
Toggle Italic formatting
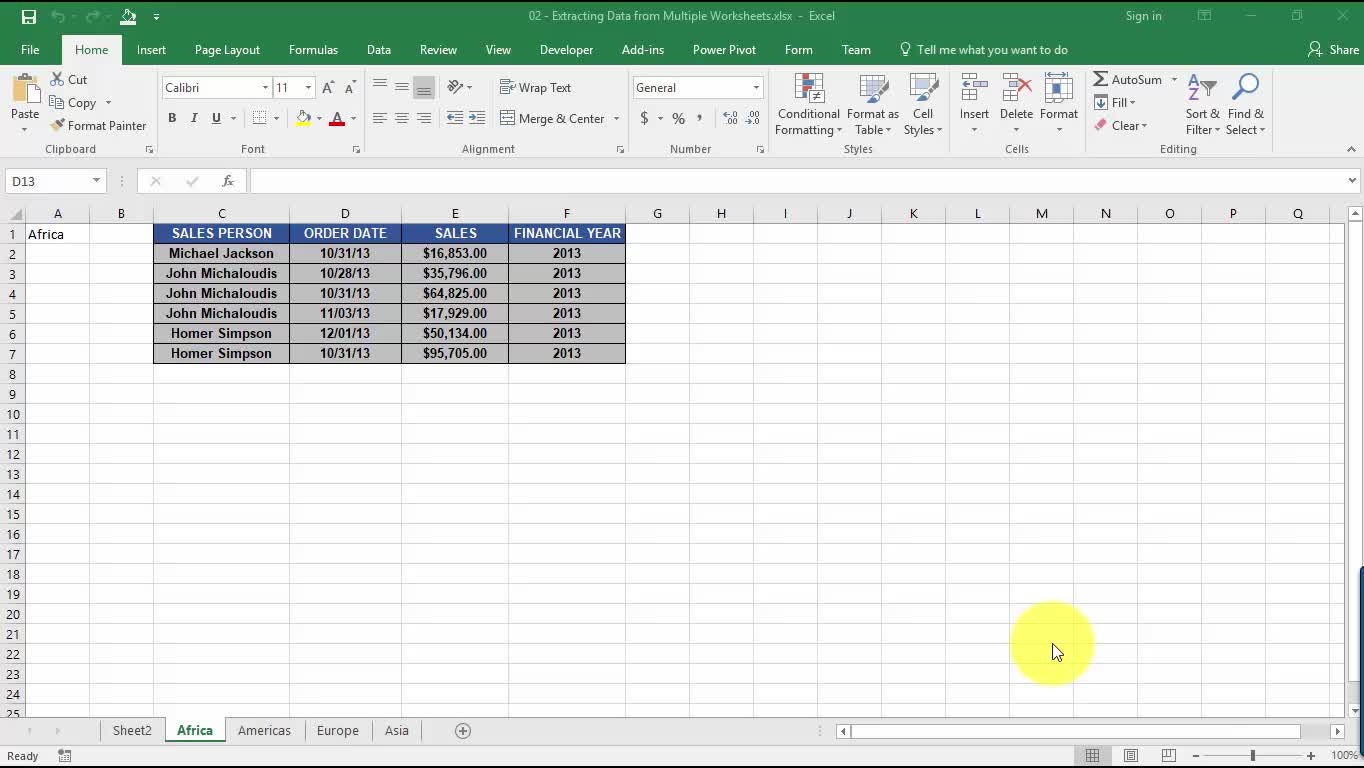[194, 118]
